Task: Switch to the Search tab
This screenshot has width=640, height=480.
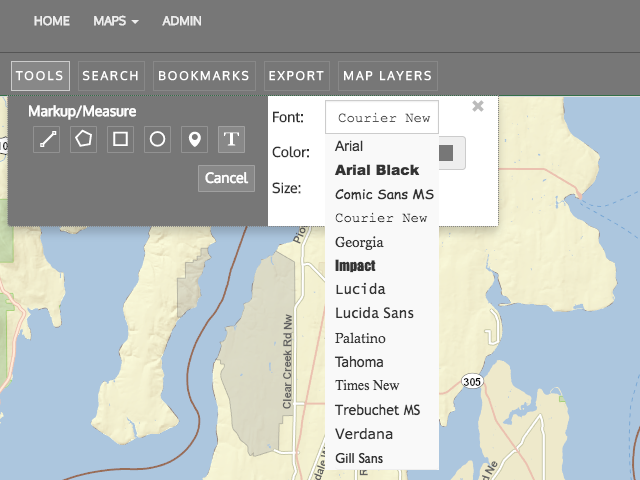Action: pyautogui.click(x=110, y=76)
